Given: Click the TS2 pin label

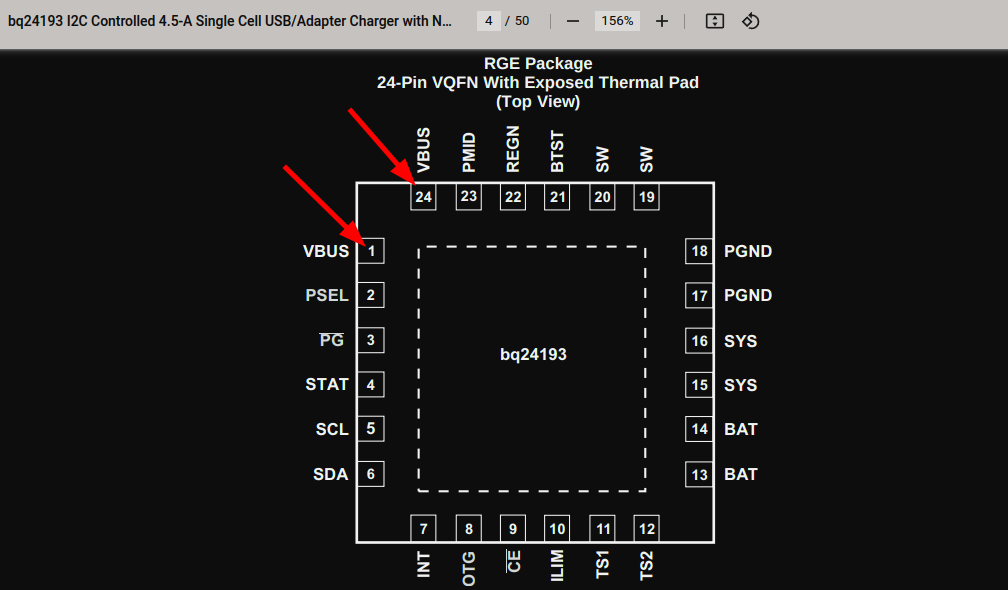Looking at the screenshot, I should 646,566.
